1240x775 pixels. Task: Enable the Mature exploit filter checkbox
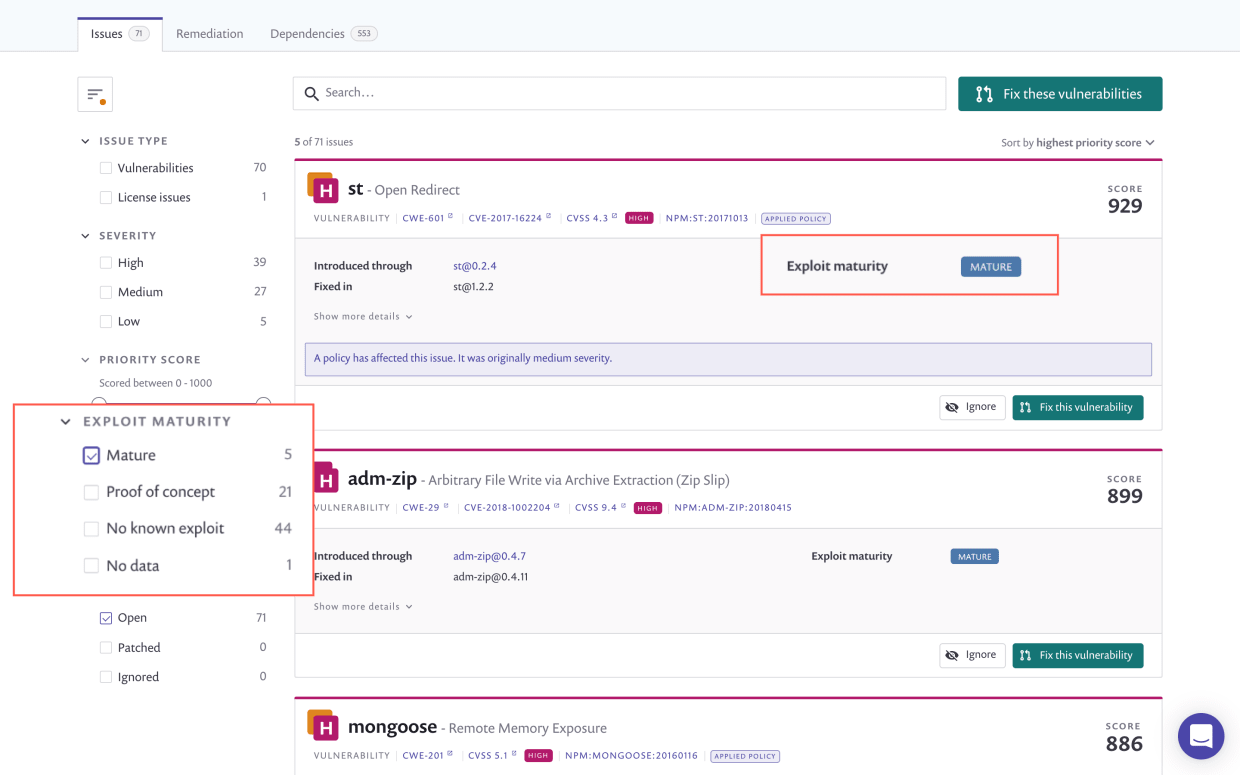91,456
